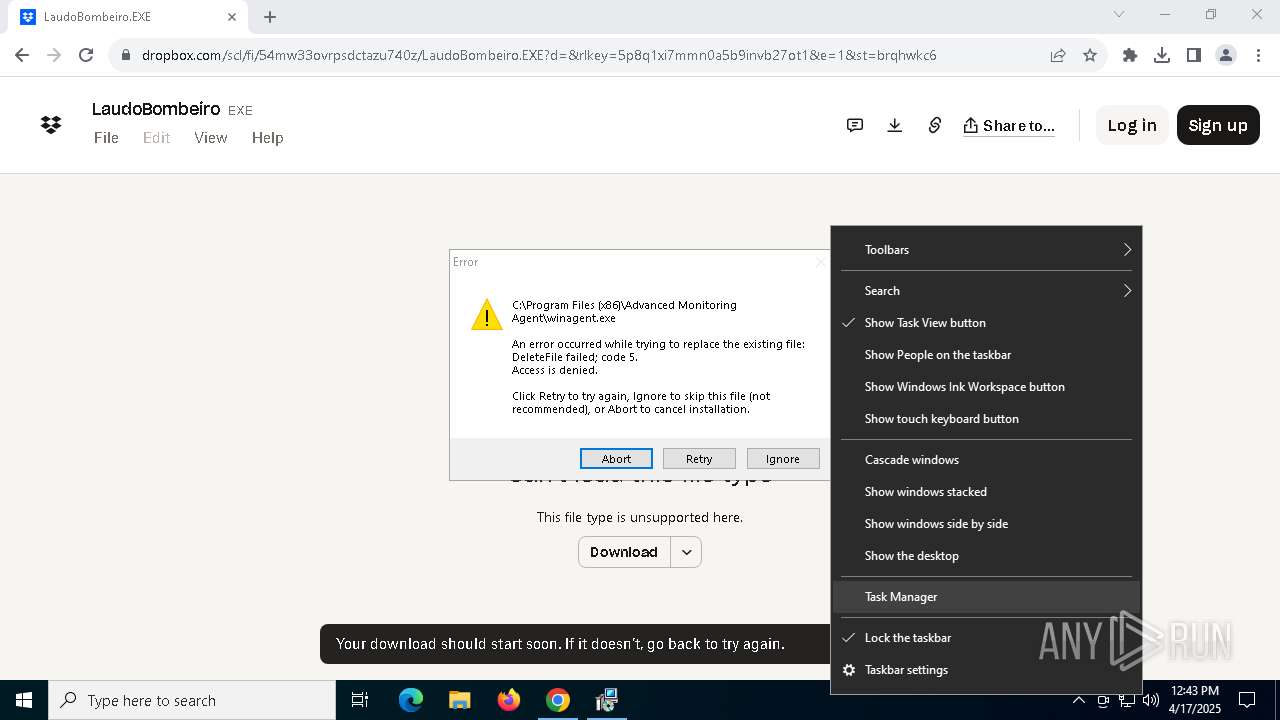Open Chrome downloads tray icon
Image resolution: width=1280 pixels, height=720 pixels.
[x=1162, y=55]
